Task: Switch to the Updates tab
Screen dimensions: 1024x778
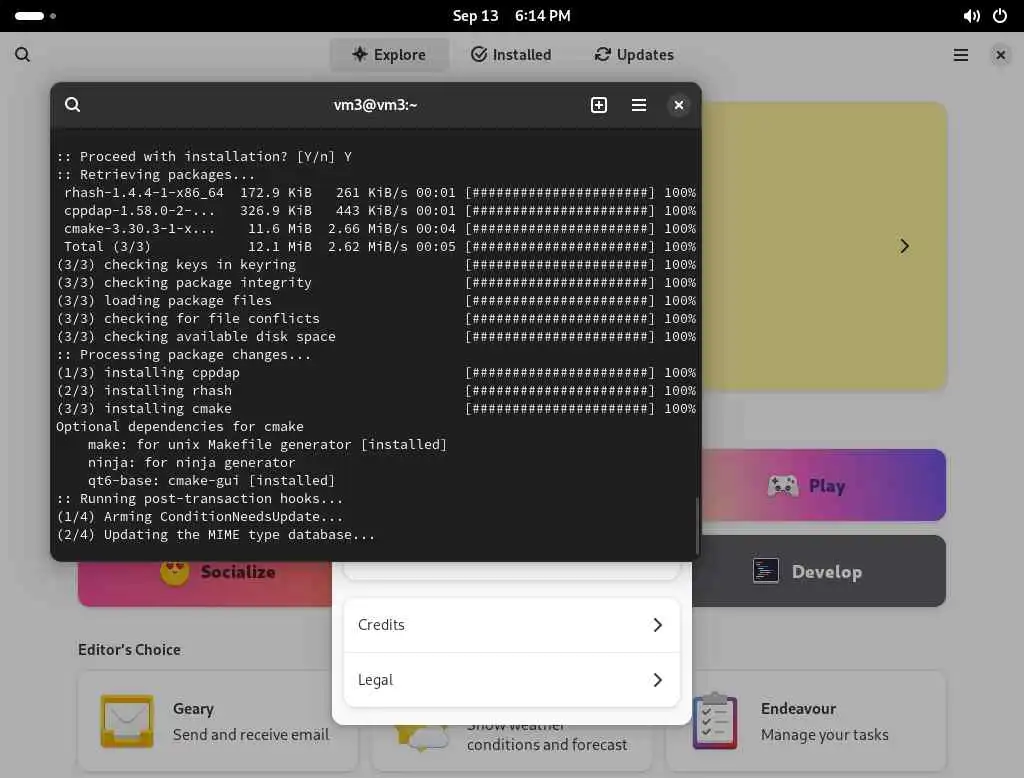Action: [634, 54]
